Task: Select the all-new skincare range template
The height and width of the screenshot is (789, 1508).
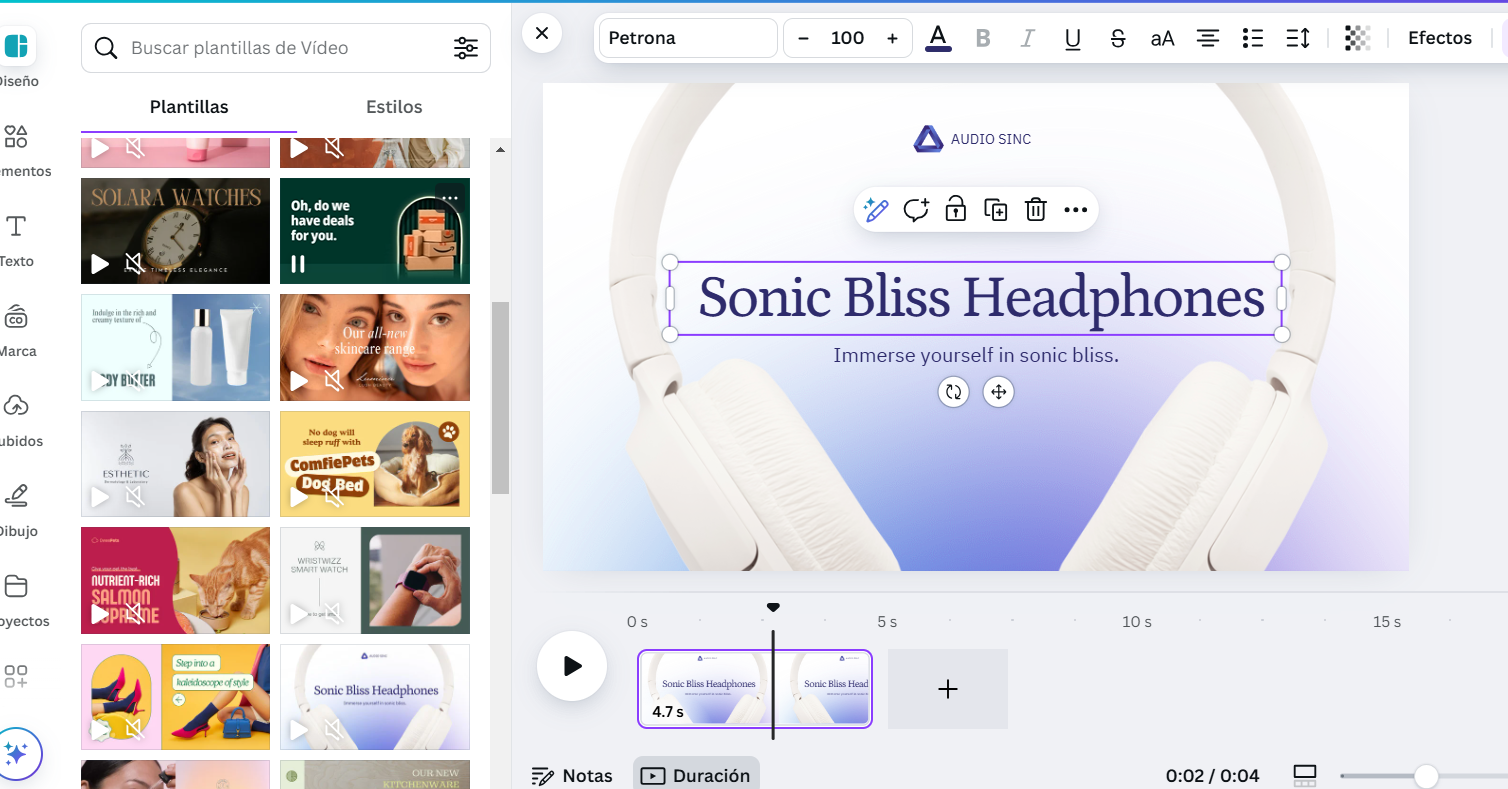Action: point(375,347)
